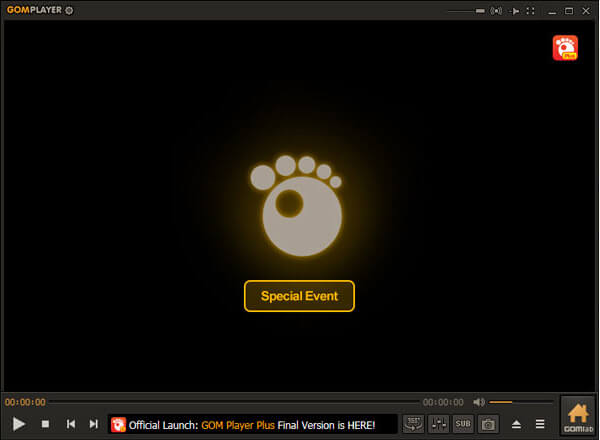
Task: Click elapsed time display on left
Action: click(25, 402)
